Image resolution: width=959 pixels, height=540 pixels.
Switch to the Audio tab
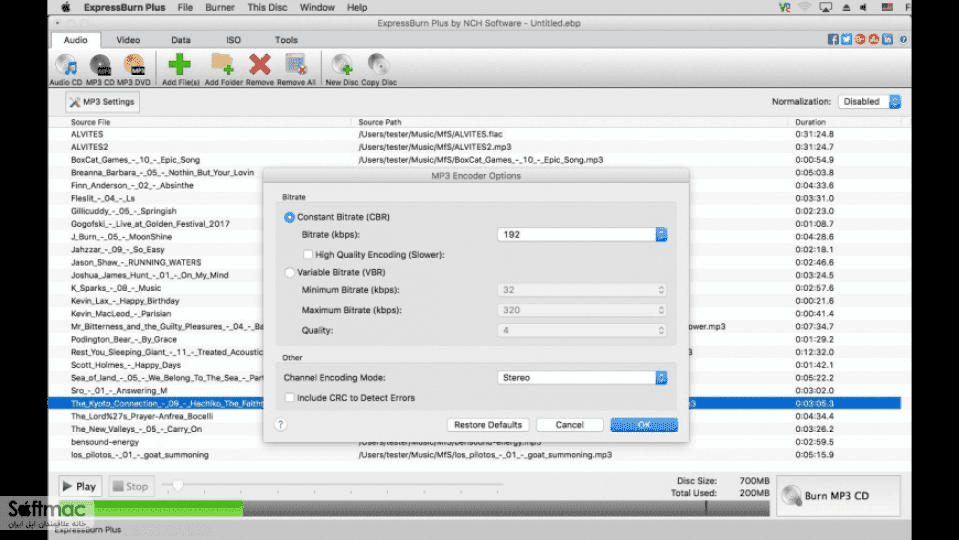pos(75,40)
